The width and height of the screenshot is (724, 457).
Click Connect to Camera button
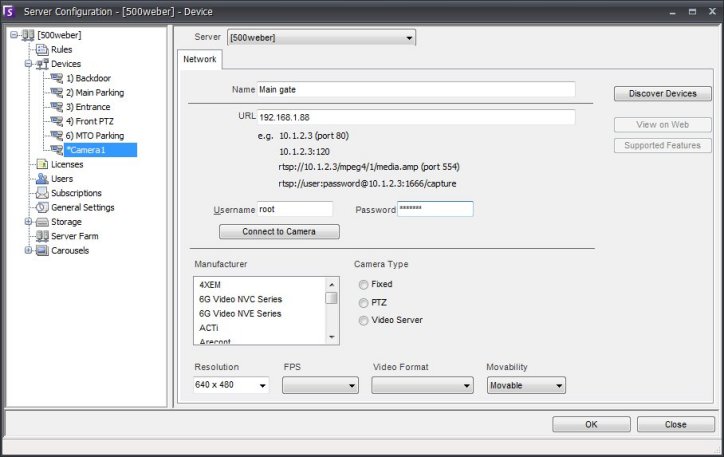click(x=279, y=232)
